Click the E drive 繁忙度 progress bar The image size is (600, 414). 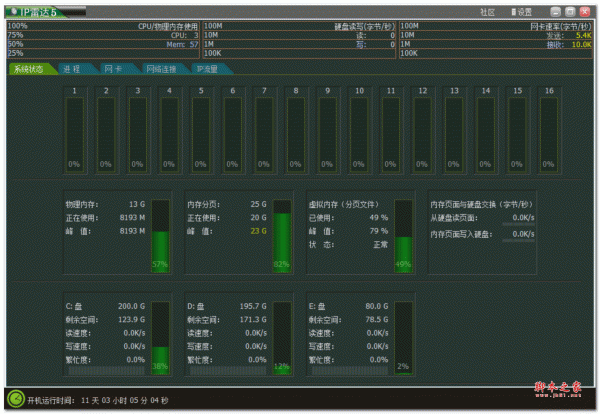pos(350,370)
